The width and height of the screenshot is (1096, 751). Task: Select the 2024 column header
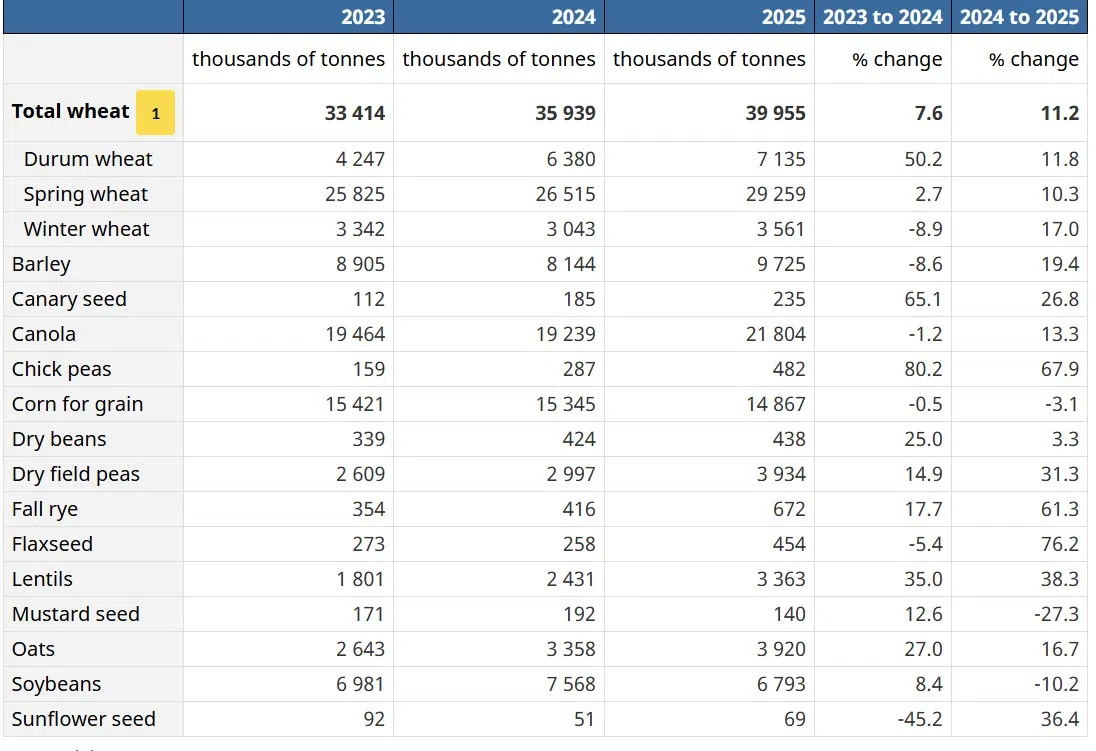(573, 17)
